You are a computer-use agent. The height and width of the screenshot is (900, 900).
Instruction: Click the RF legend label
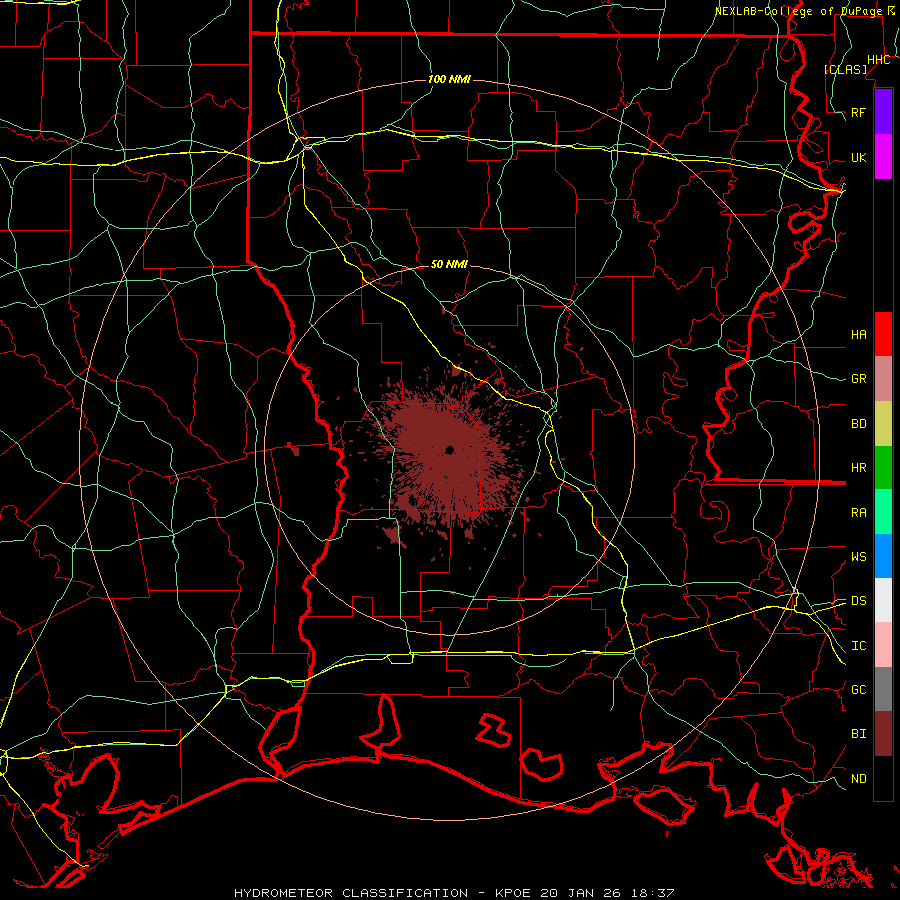click(x=858, y=112)
